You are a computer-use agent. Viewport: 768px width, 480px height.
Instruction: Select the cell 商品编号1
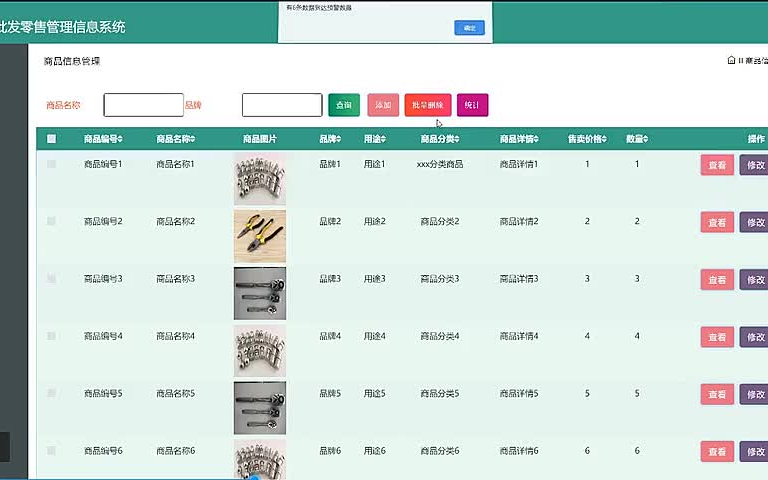click(103, 164)
